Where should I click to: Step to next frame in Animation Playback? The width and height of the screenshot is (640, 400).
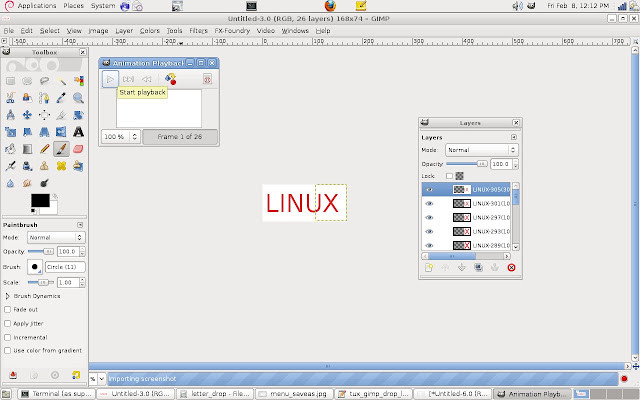click(128, 79)
